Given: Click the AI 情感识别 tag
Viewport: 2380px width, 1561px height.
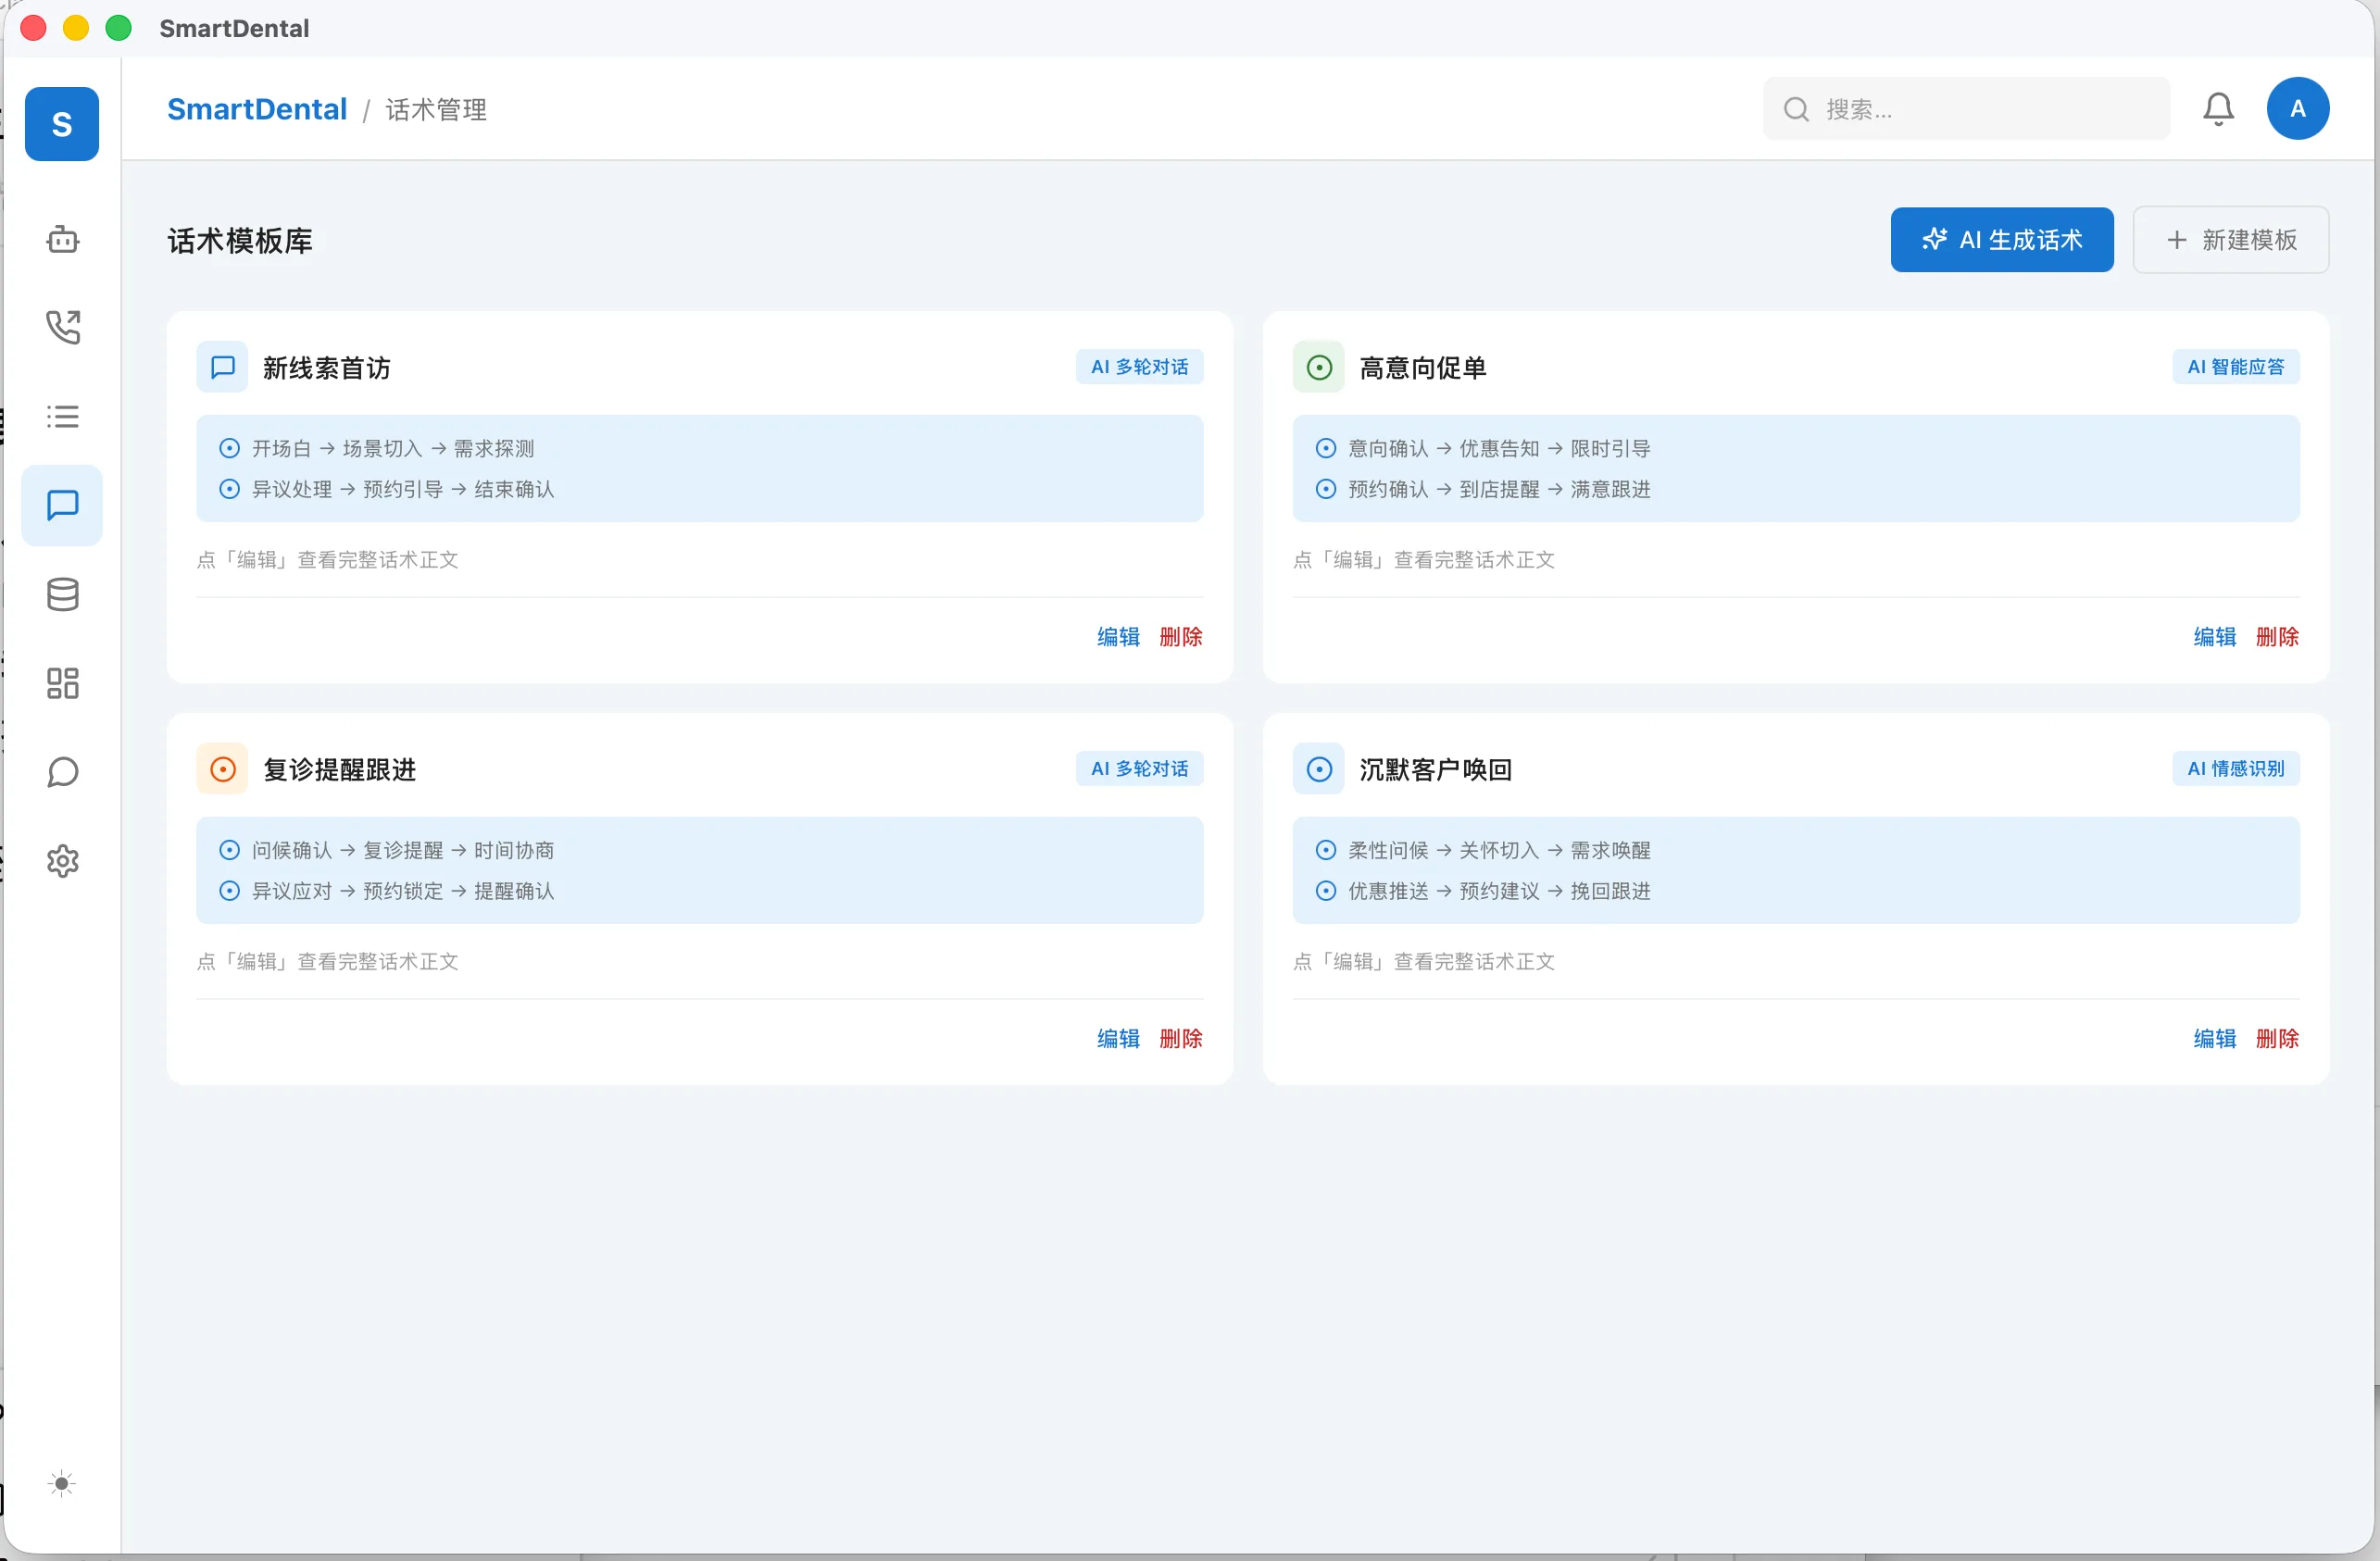Looking at the screenshot, I should (x=2236, y=769).
